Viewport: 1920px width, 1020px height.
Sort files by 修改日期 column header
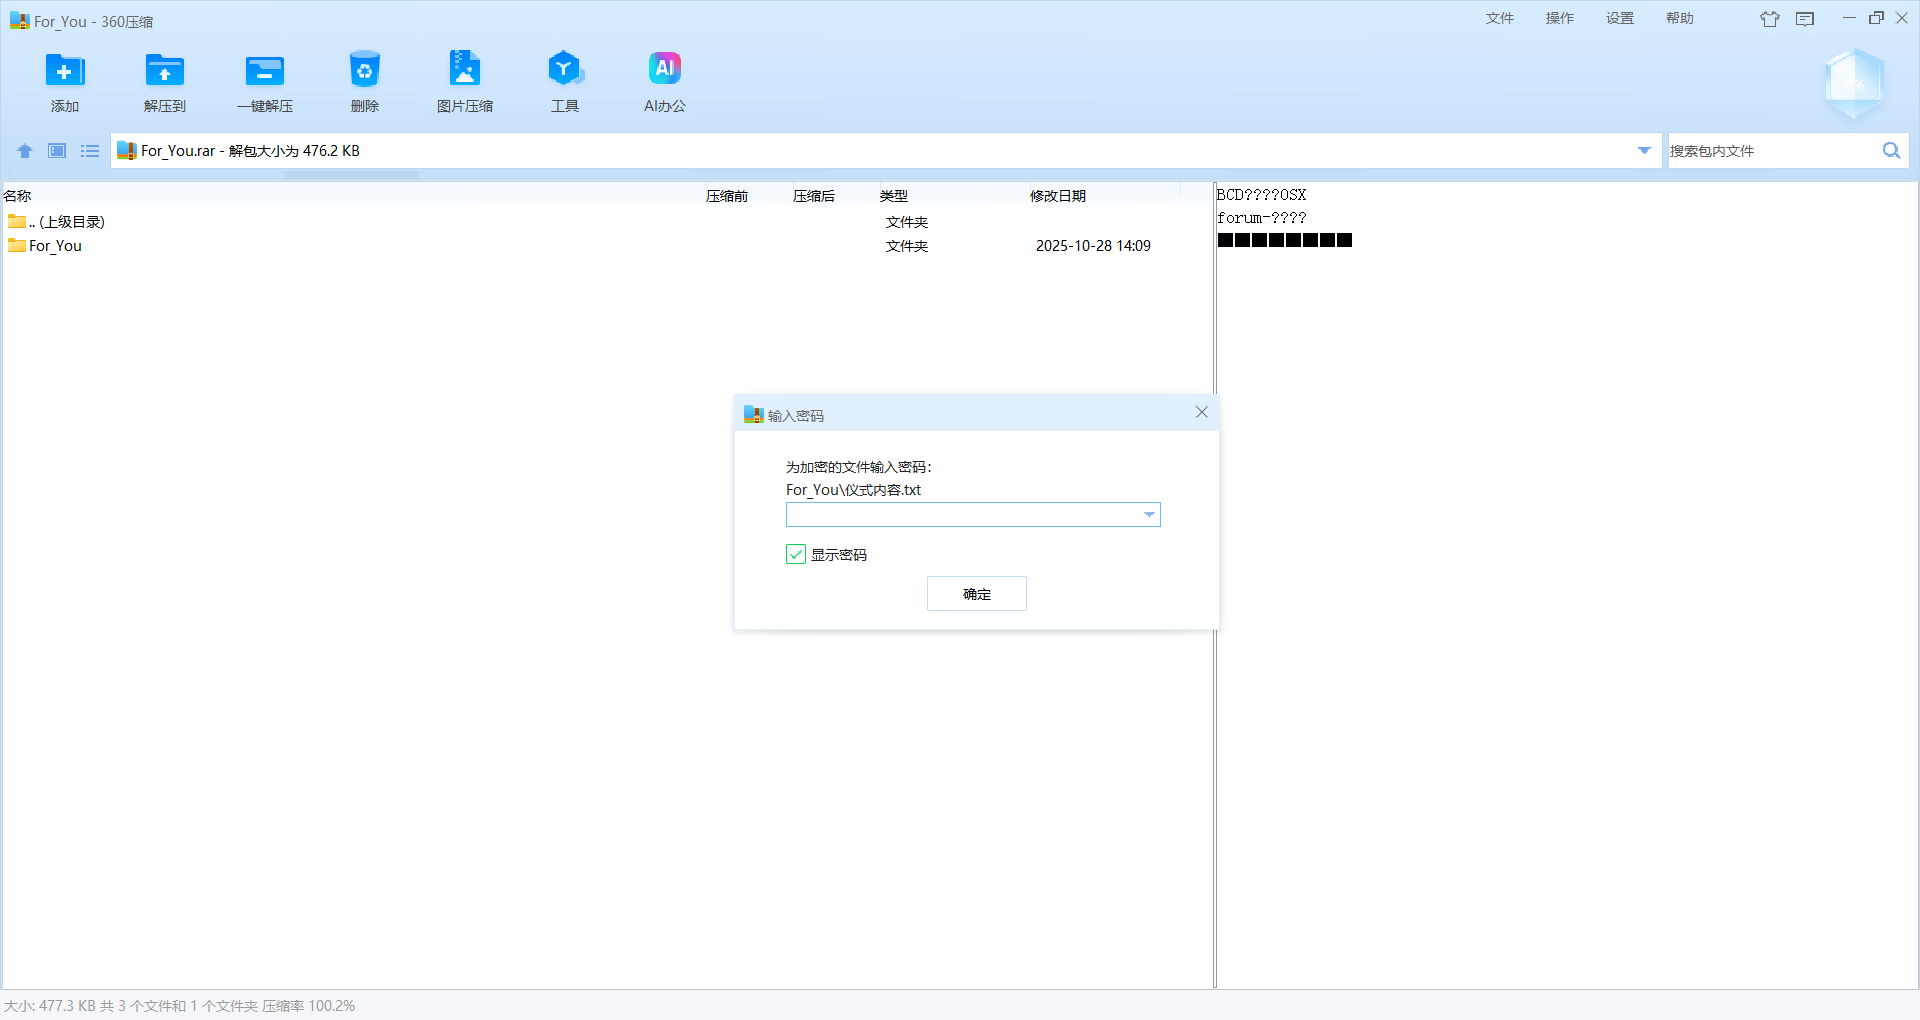click(1057, 196)
